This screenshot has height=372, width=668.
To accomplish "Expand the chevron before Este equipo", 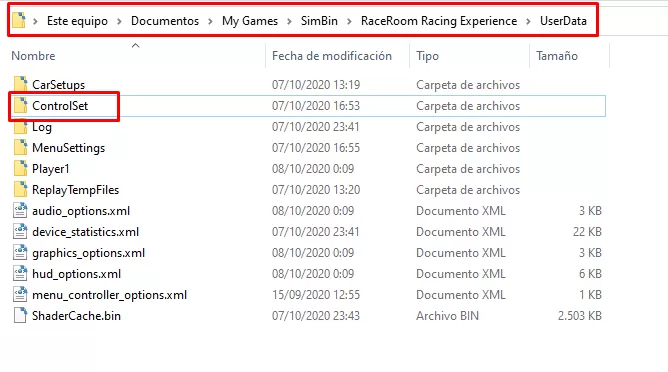I will tap(35, 21).
